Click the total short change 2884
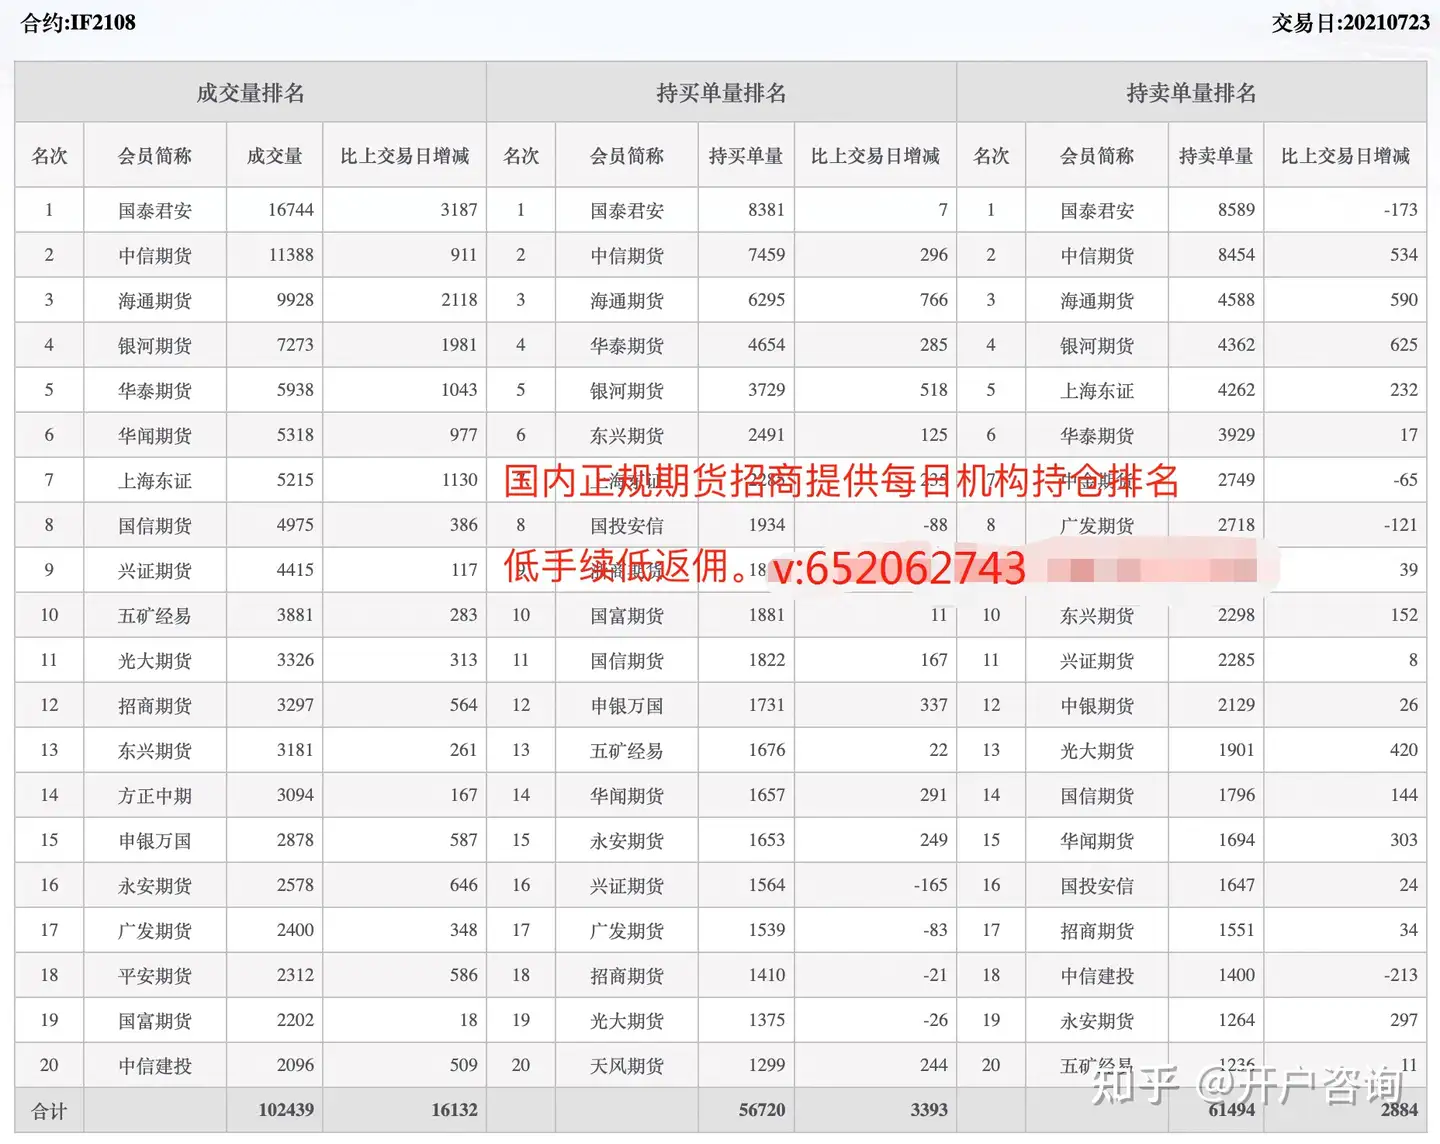This screenshot has height=1144, width=1440. (x=1399, y=1110)
